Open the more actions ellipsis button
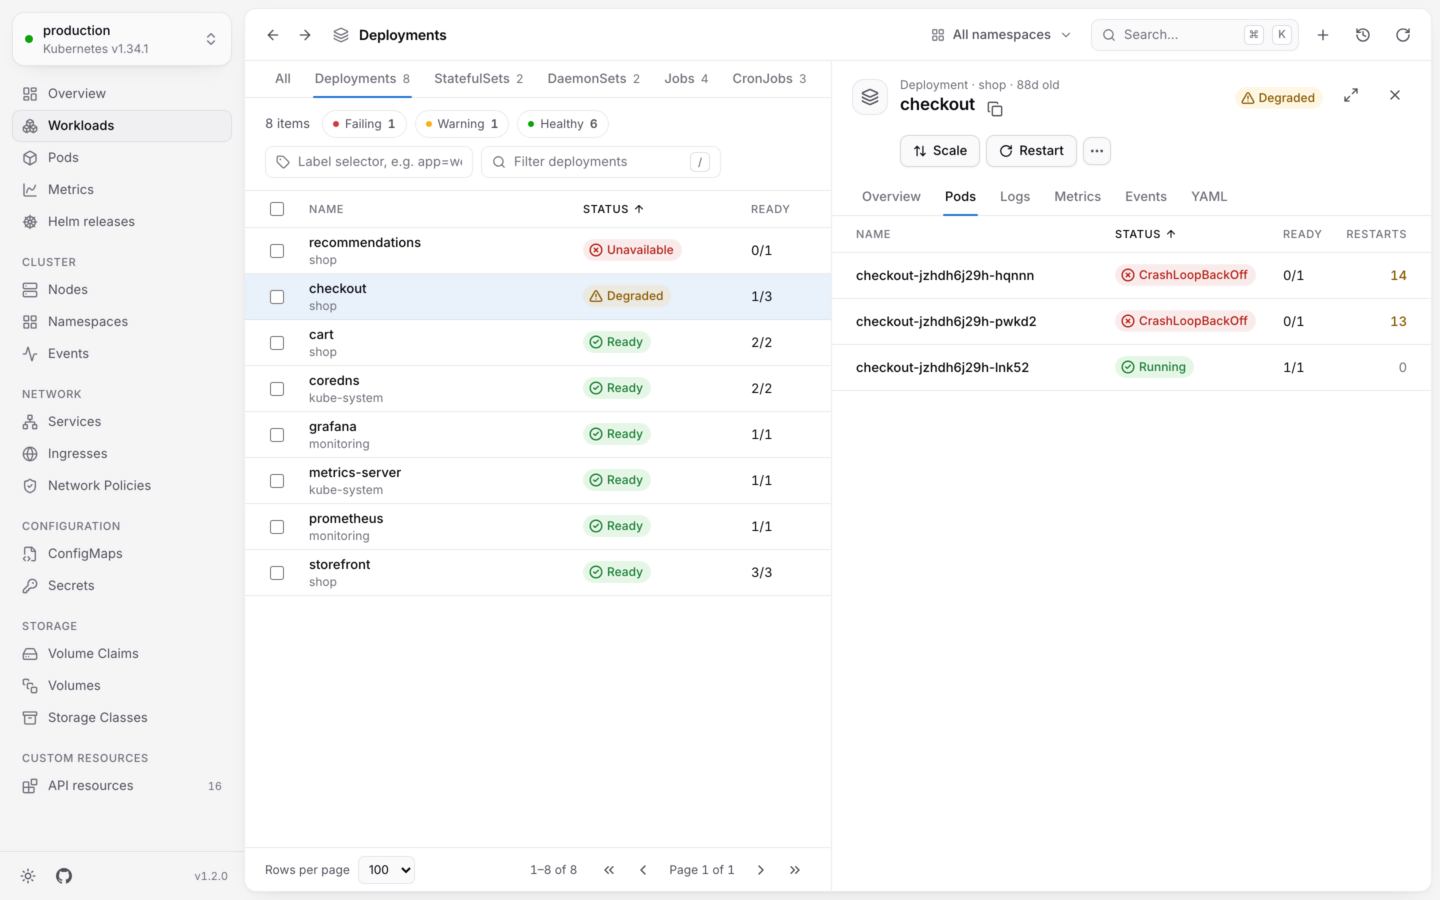Image resolution: width=1440 pixels, height=900 pixels. [x=1097, y=151]
